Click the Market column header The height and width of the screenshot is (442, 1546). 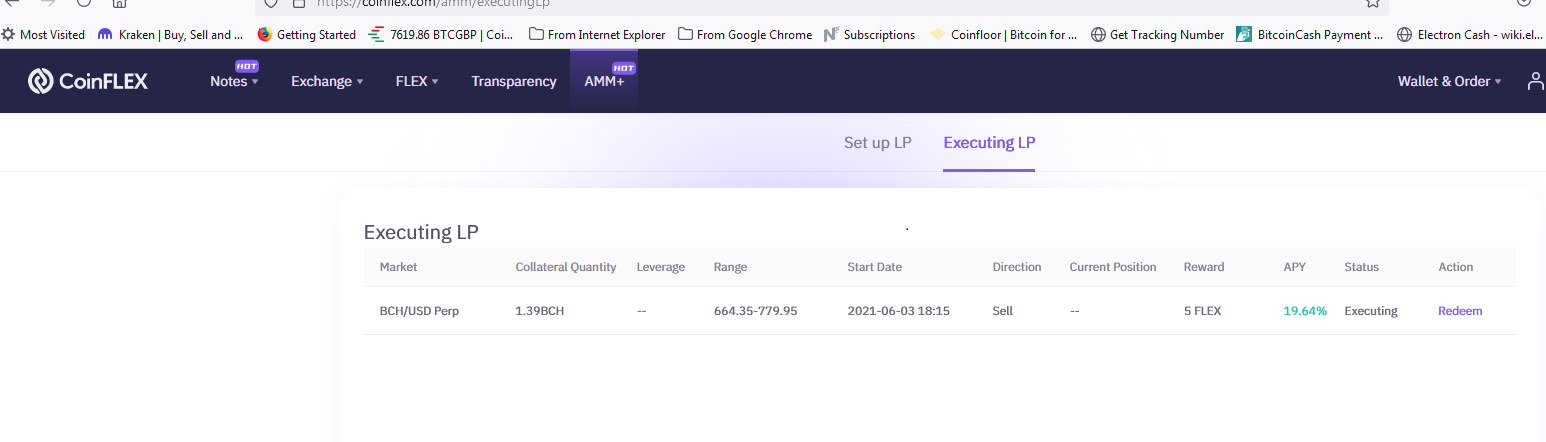(x=398, y=267)
